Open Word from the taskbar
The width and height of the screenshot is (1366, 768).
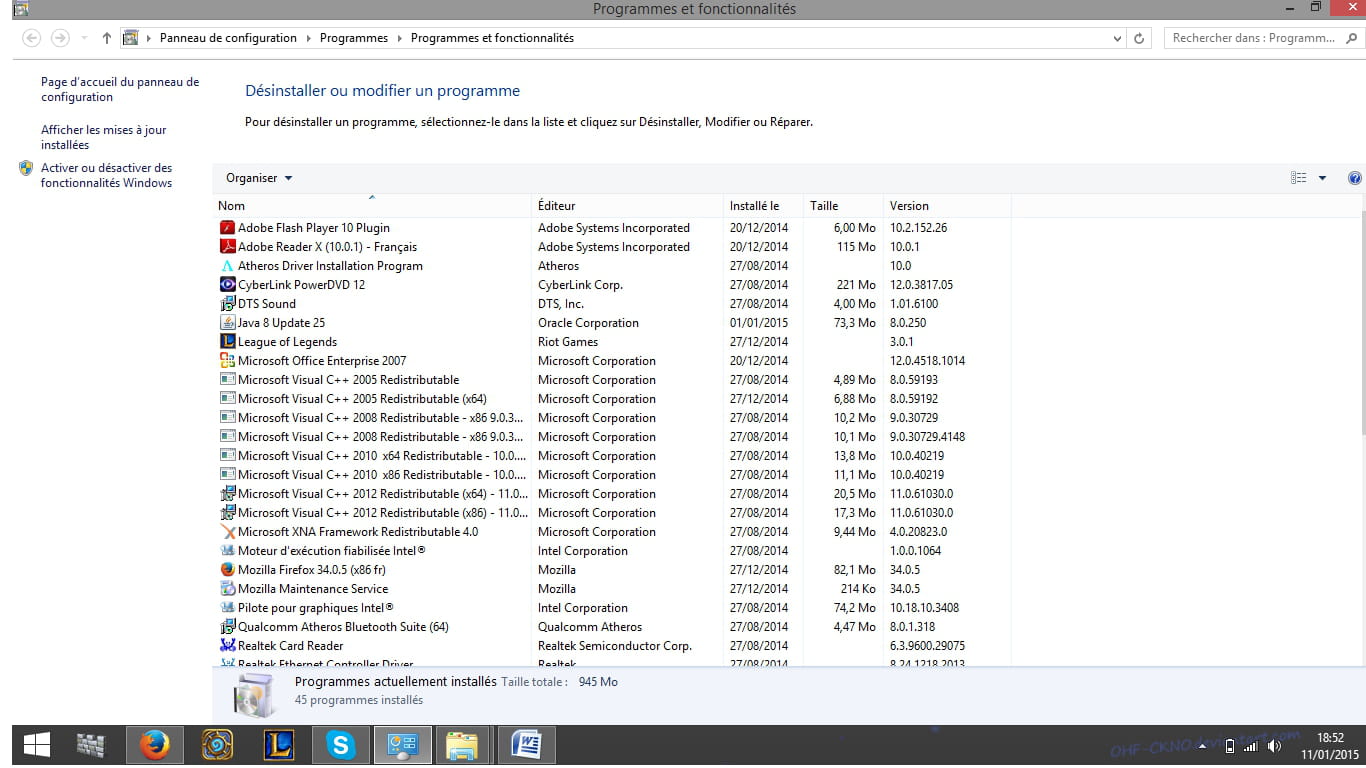[x=526, y=745]
